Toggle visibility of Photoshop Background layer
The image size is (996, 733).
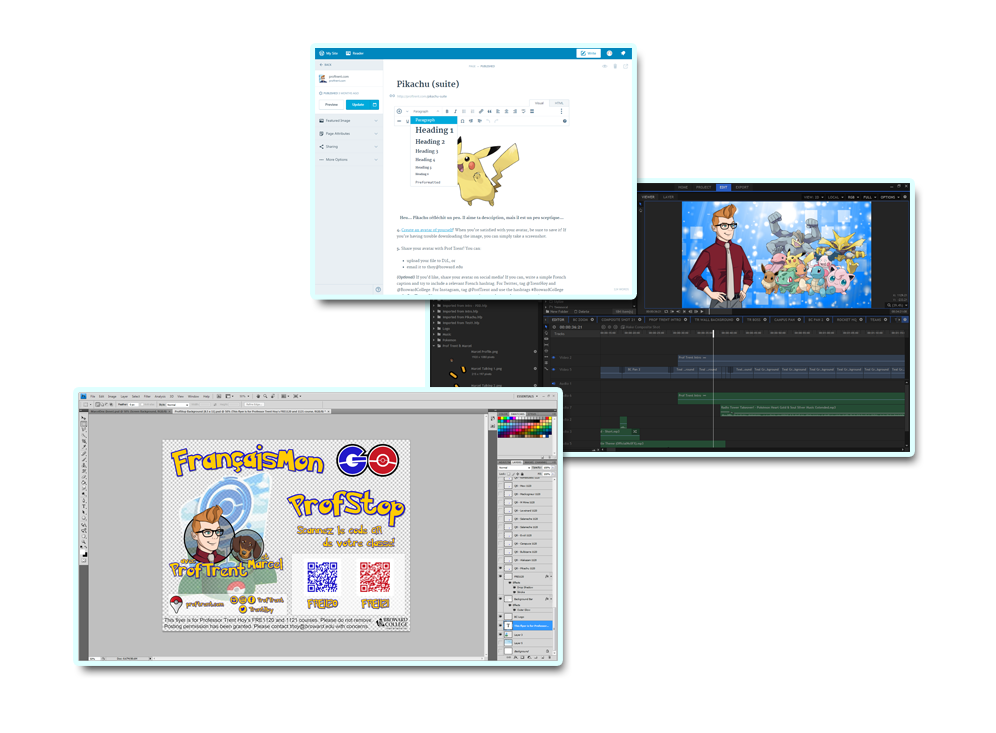click(501, 651)
